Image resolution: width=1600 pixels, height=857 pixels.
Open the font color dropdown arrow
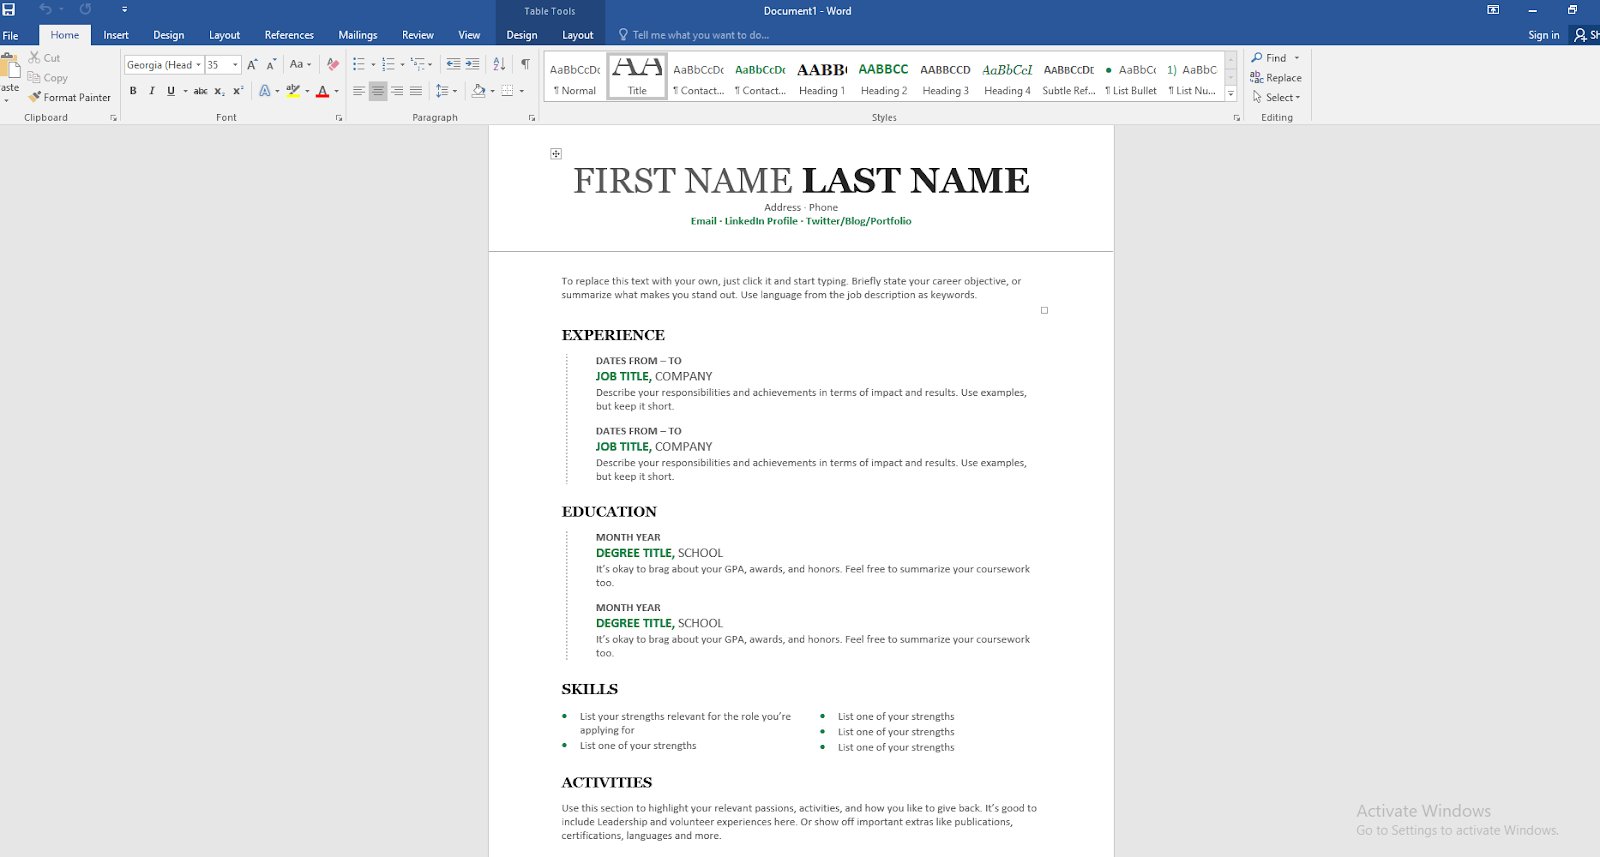click(336, 91)
